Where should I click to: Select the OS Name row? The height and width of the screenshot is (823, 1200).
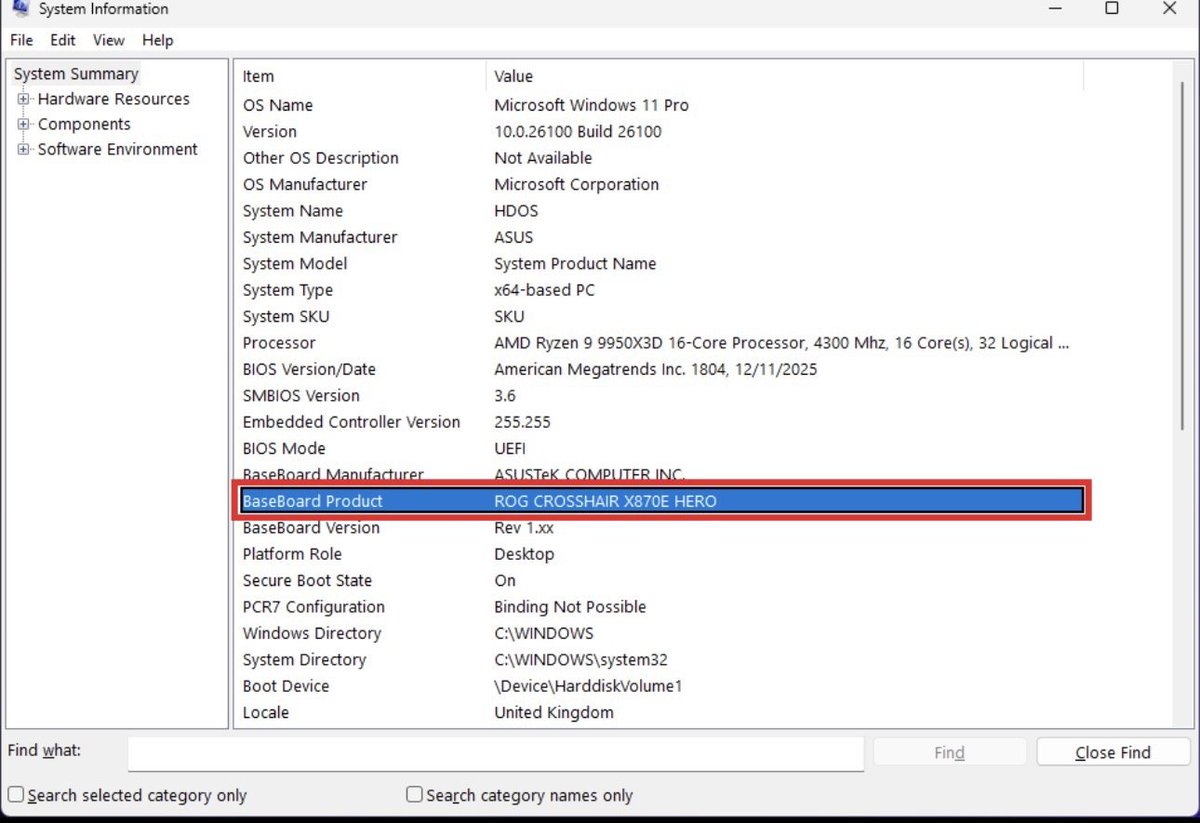point(662,105)
